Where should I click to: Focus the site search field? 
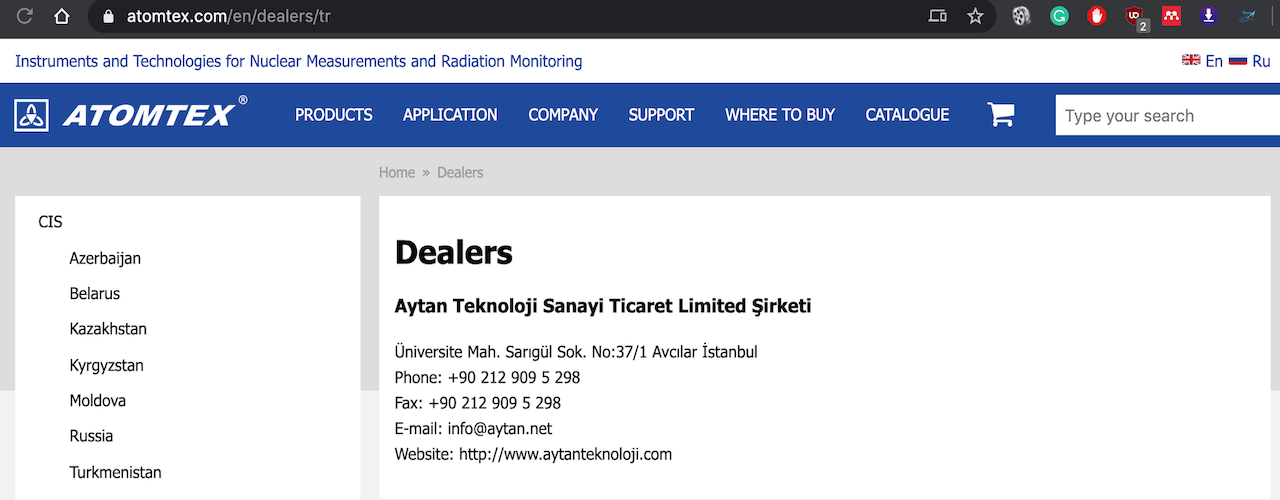1167,115
